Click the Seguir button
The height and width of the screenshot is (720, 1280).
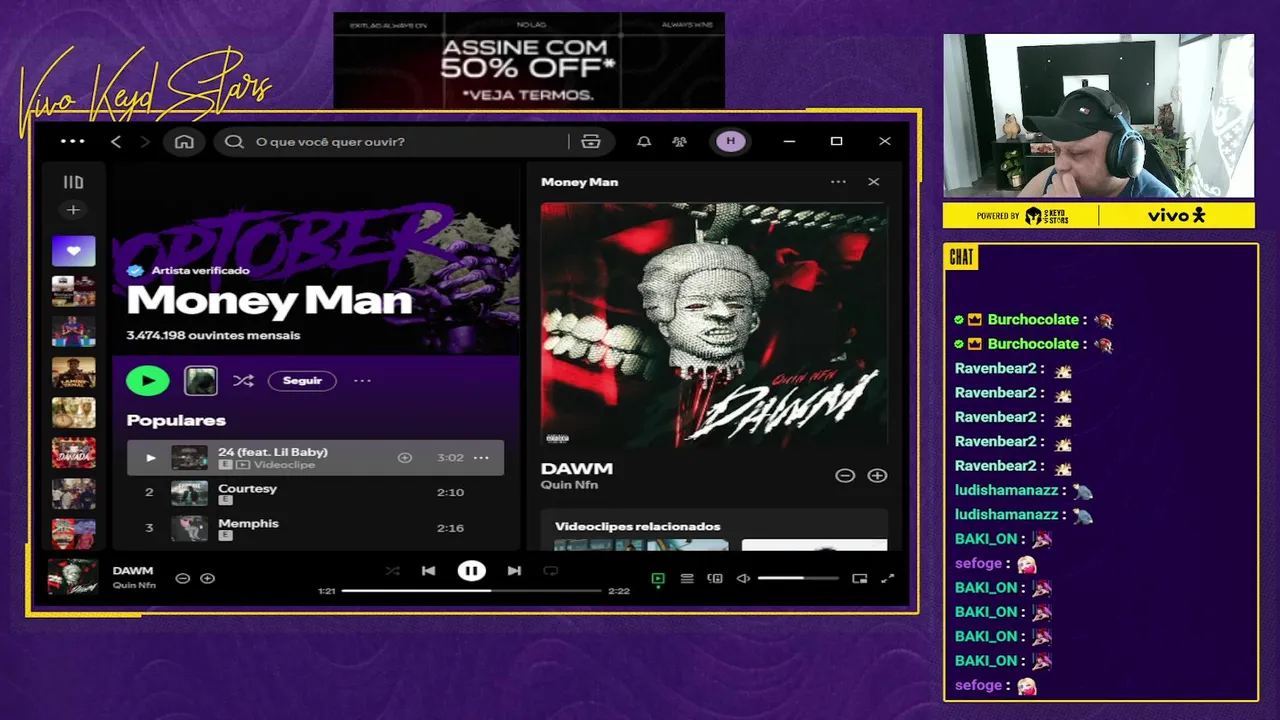pyautogui.click(x=302, y=381)
